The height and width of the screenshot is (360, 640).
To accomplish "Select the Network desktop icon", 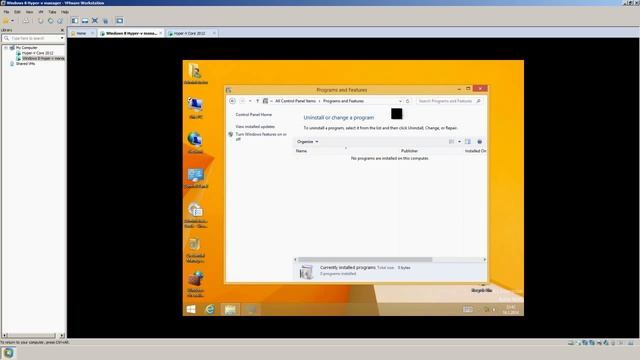I will tap(195, 142).
